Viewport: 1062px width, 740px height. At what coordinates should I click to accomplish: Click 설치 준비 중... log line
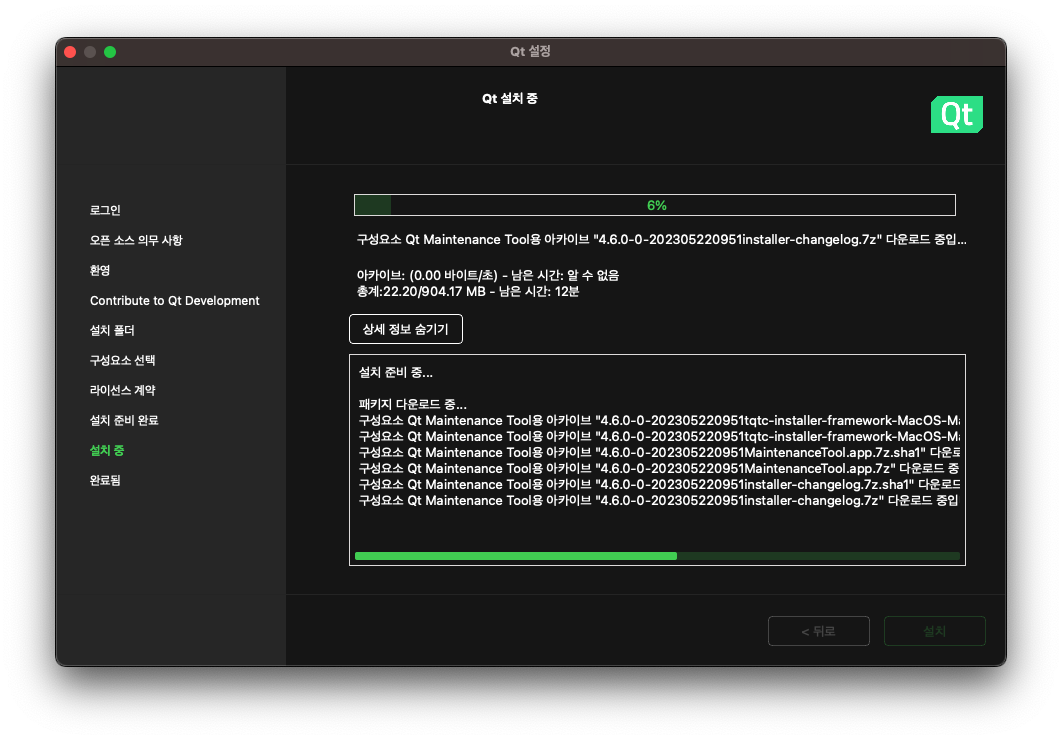click(396, 372)
